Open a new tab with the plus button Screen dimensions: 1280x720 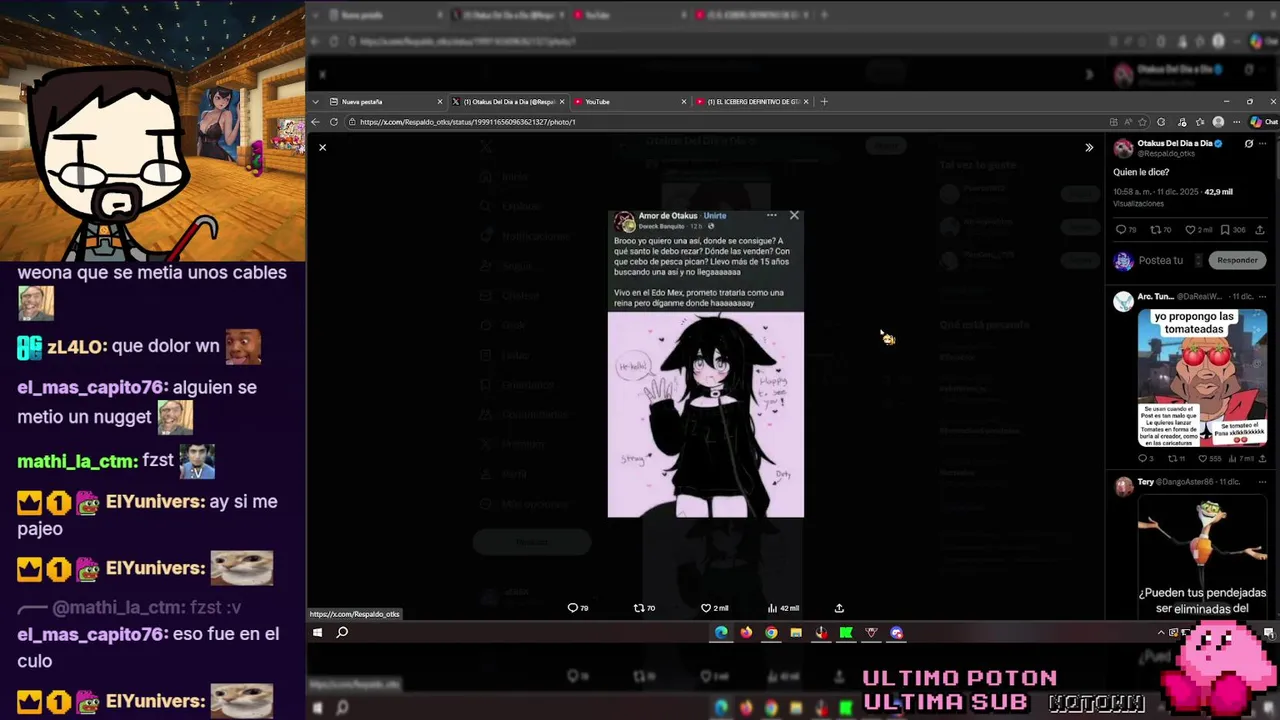point(824,102)
